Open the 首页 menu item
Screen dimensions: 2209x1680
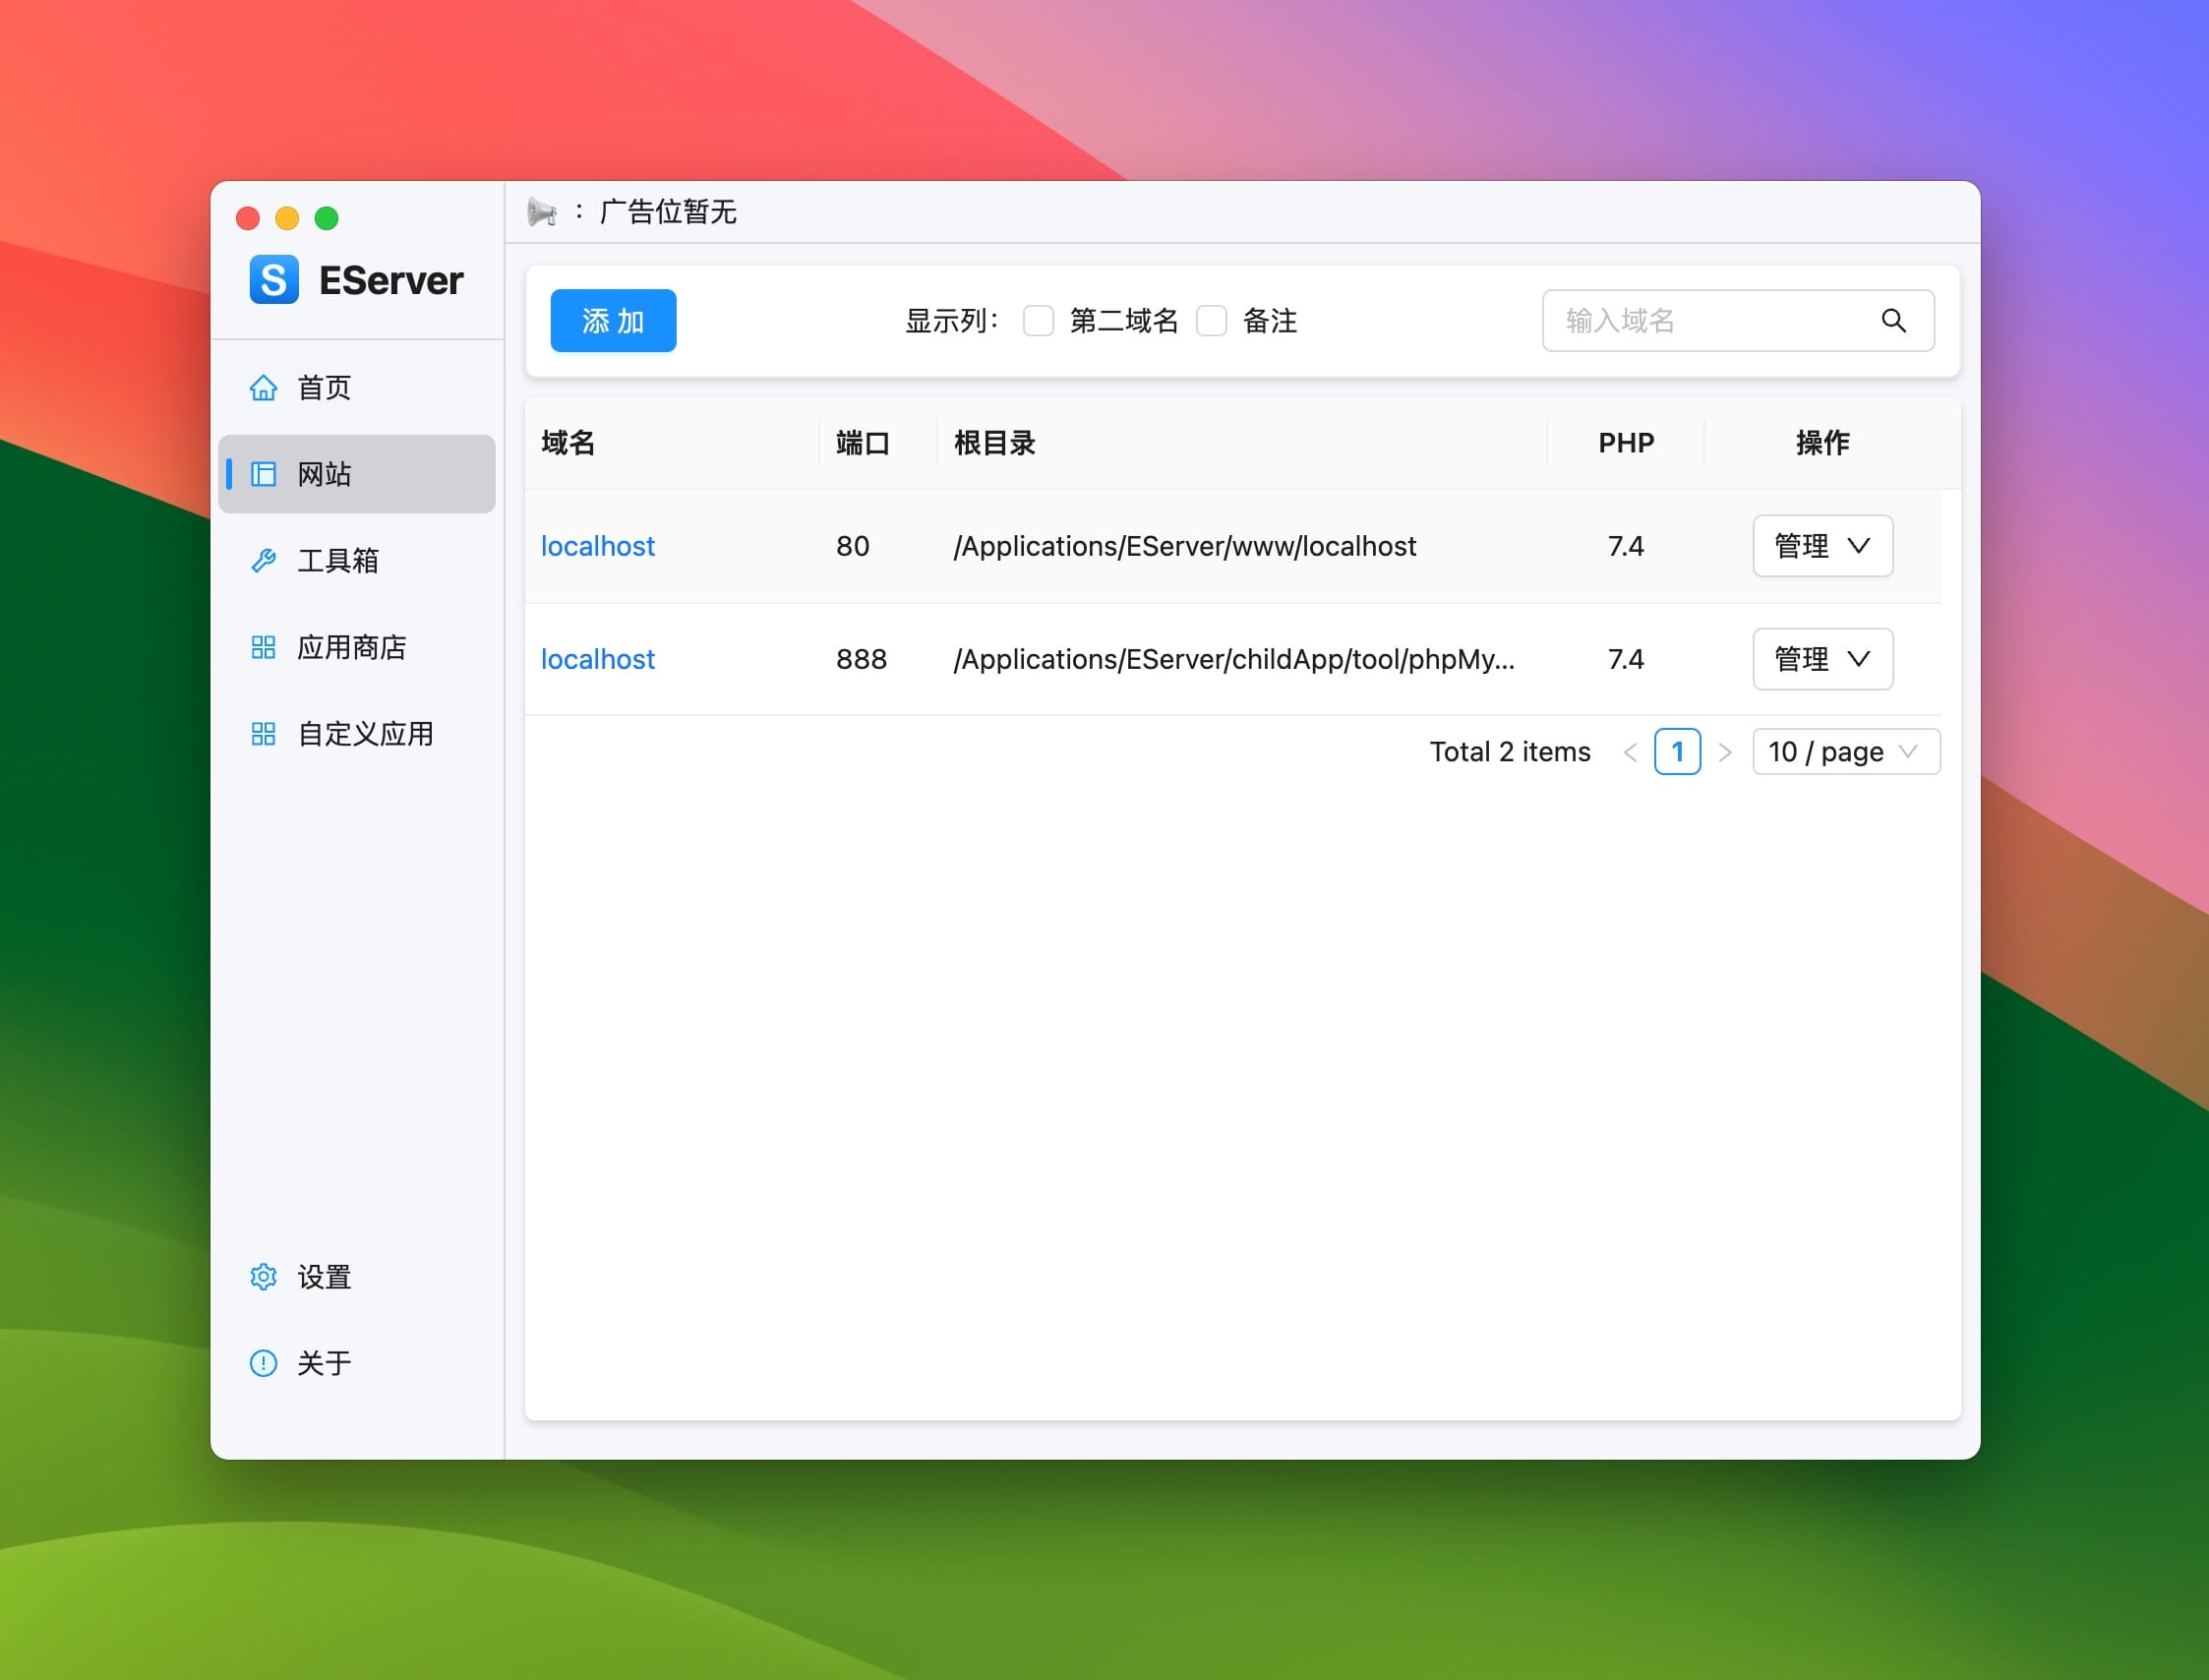pyautogui.click(x=357, y=387)
